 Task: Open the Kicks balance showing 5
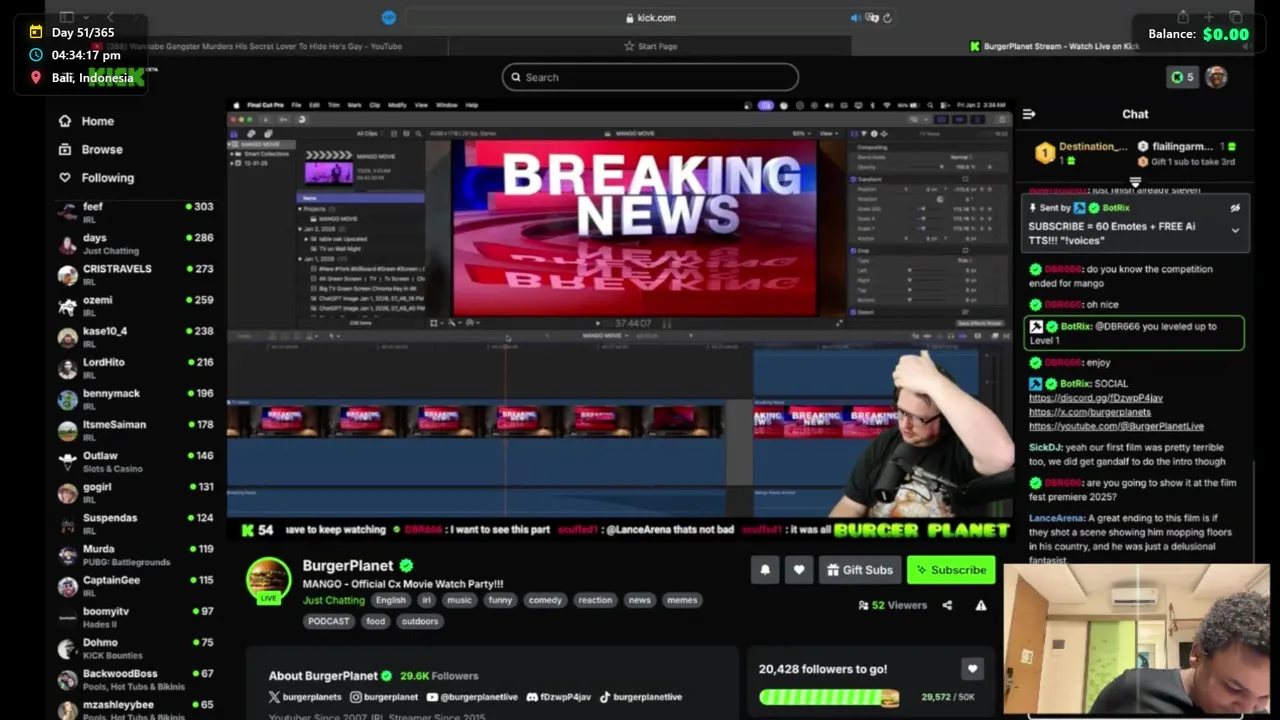pyautogui.click(x=1181, y=77)
